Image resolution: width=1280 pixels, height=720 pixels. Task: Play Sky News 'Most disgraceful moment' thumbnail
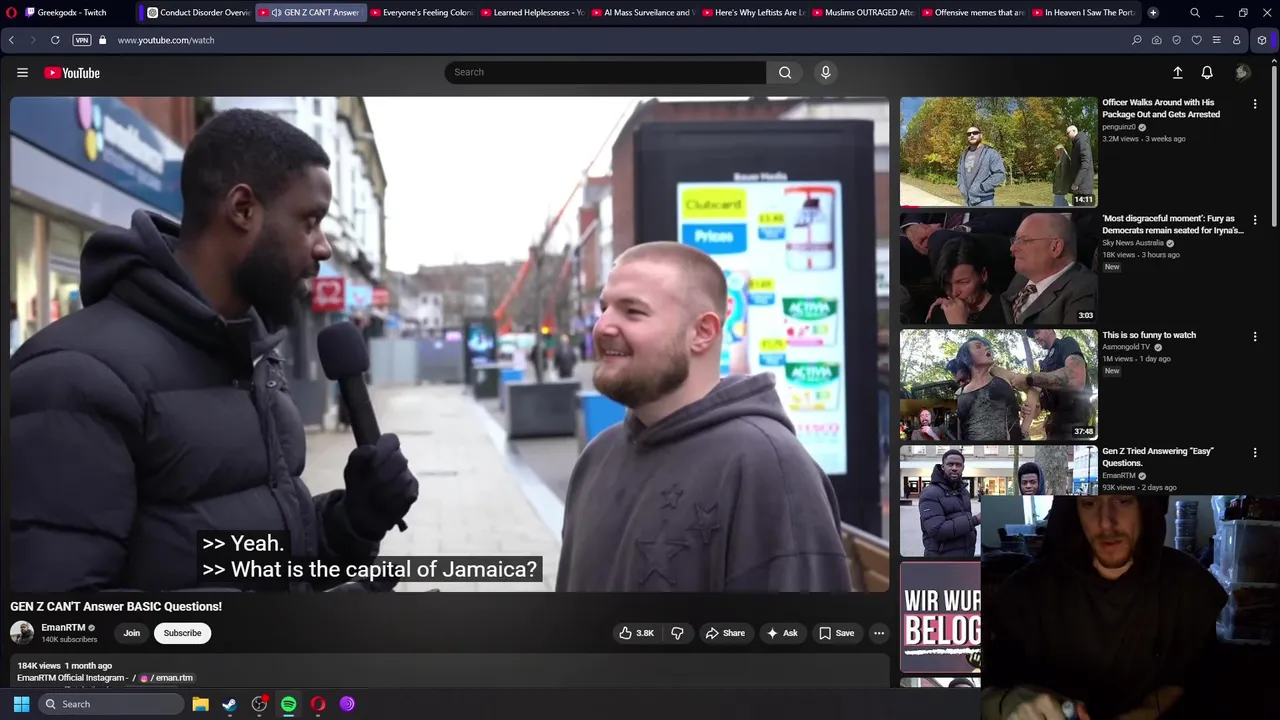(998, 268)
